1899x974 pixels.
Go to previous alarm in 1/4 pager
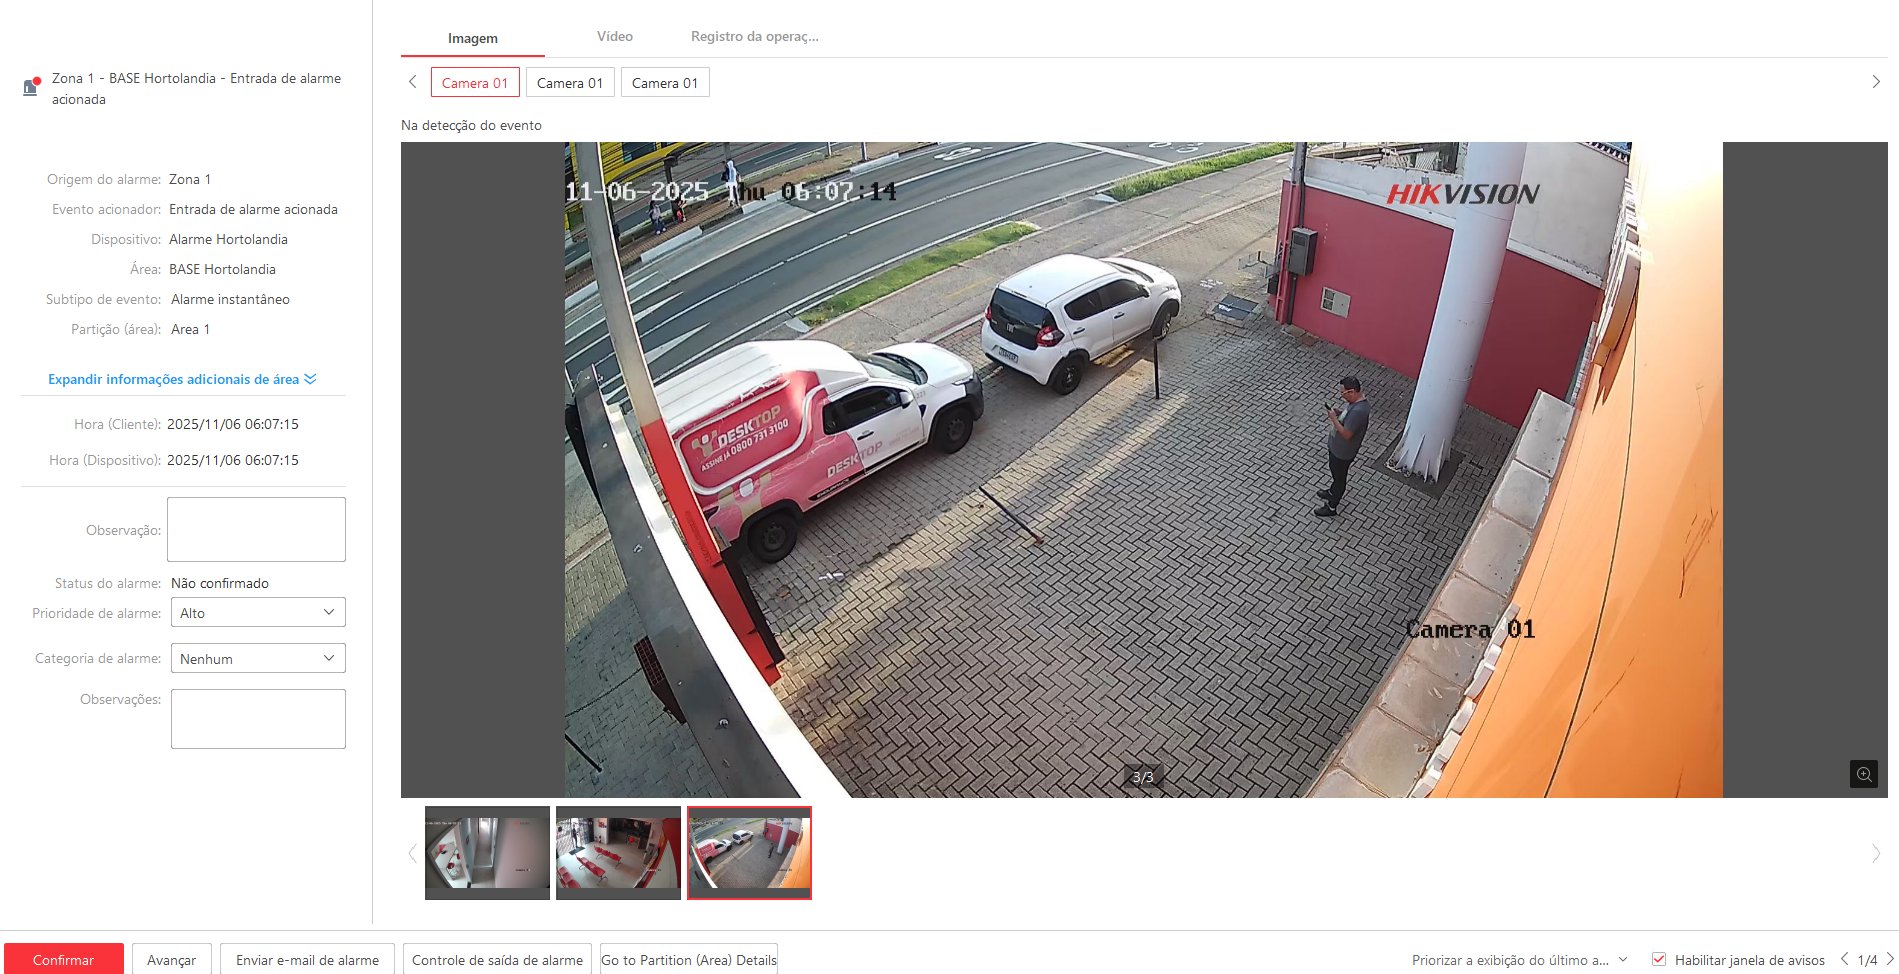point(1844,959)
